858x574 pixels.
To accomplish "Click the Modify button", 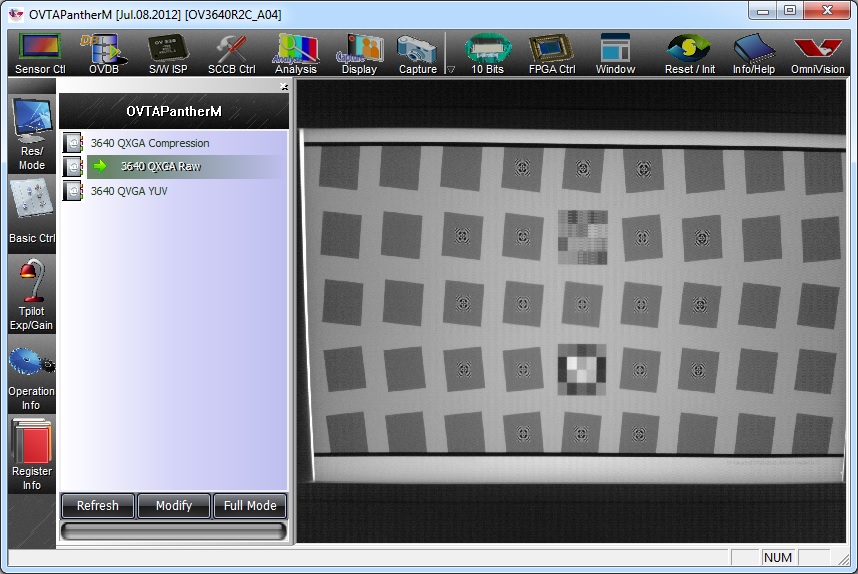I will (174, 506).
